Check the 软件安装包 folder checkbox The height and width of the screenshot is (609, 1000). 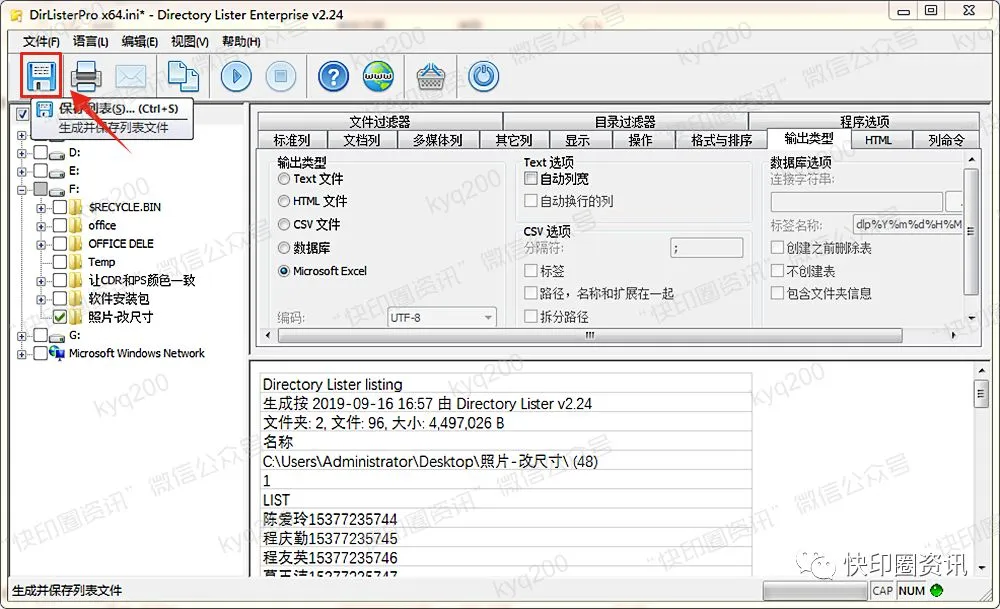[x=60, y=298]
